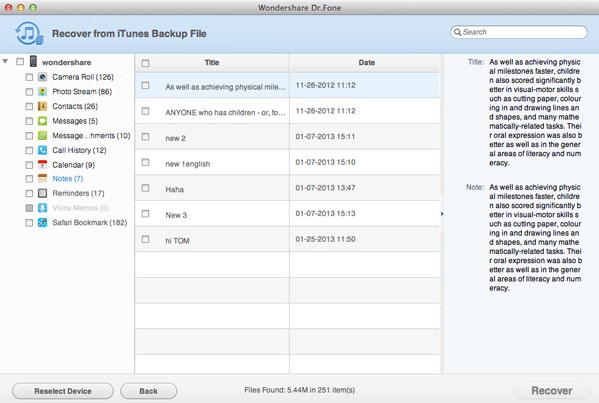The image size is (599, 403).
Task: Check the Contacts (26) category checkbox
Action: click(29, 106)
